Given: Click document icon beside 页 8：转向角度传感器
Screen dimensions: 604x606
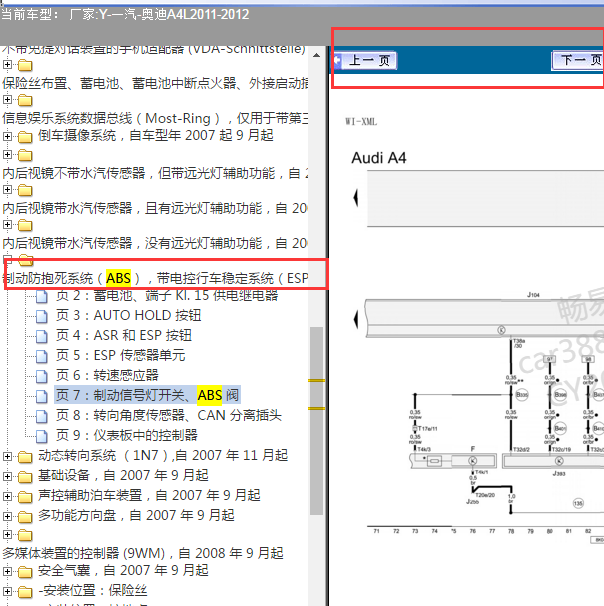Looking at the screenshot, I should pos(41,417).
